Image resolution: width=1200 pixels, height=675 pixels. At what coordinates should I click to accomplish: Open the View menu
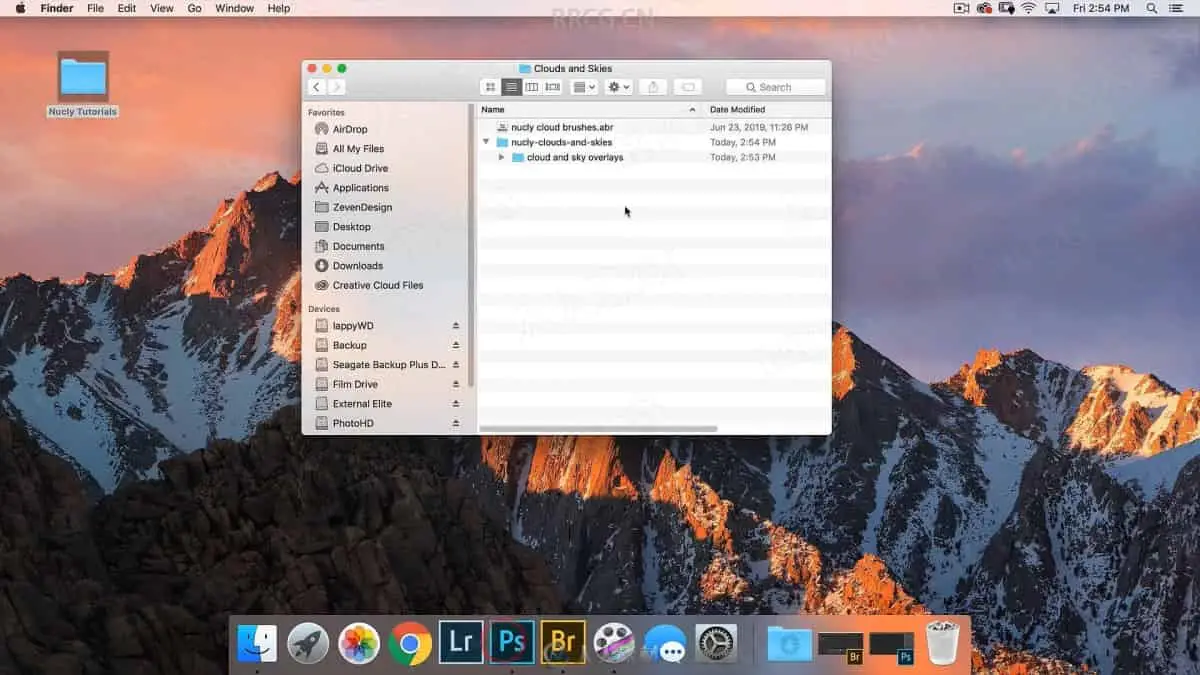161,8
